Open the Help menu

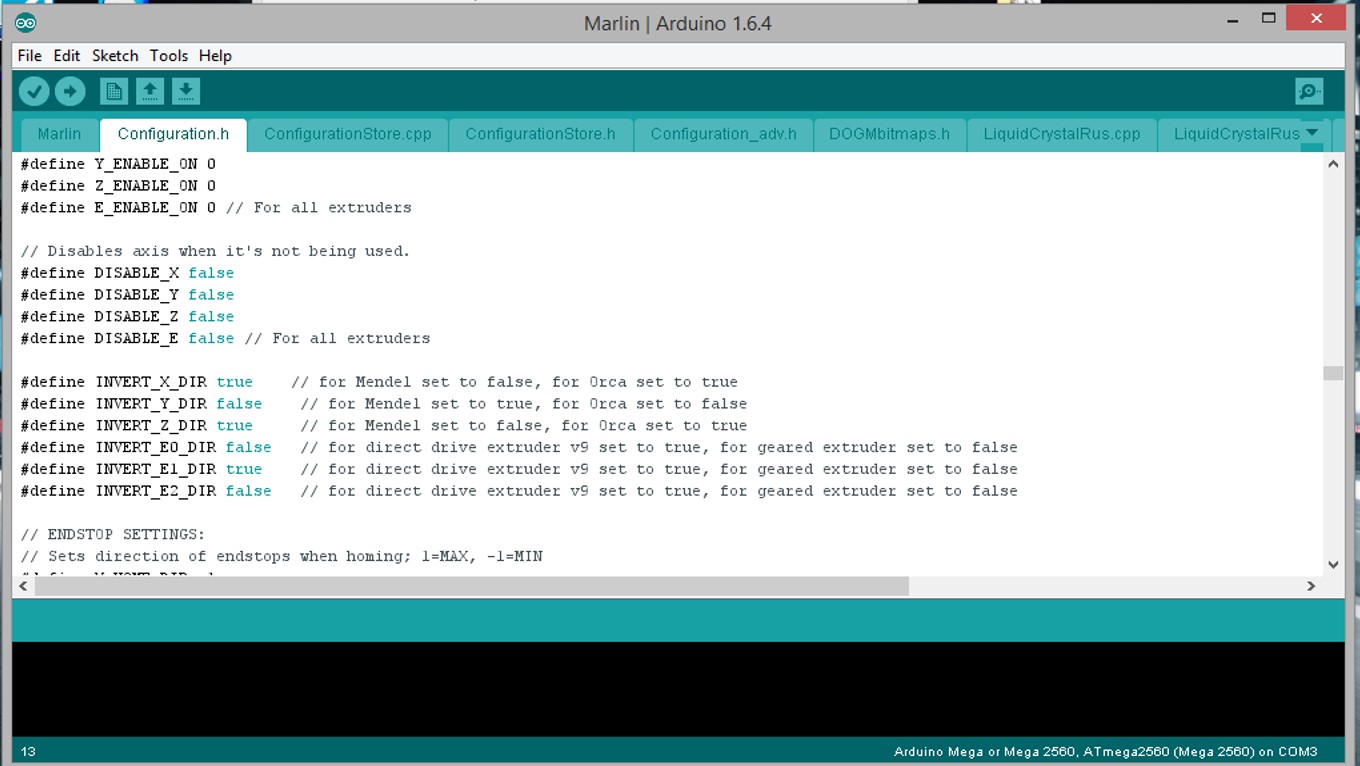[215, 56]
